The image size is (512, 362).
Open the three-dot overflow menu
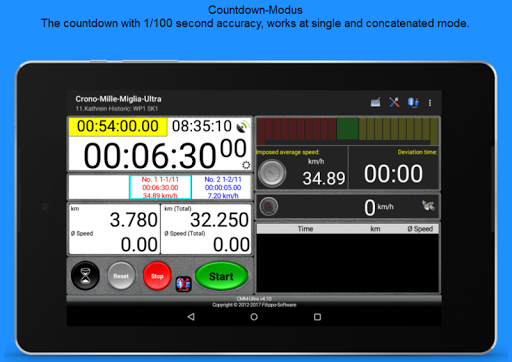pos(430,103)
